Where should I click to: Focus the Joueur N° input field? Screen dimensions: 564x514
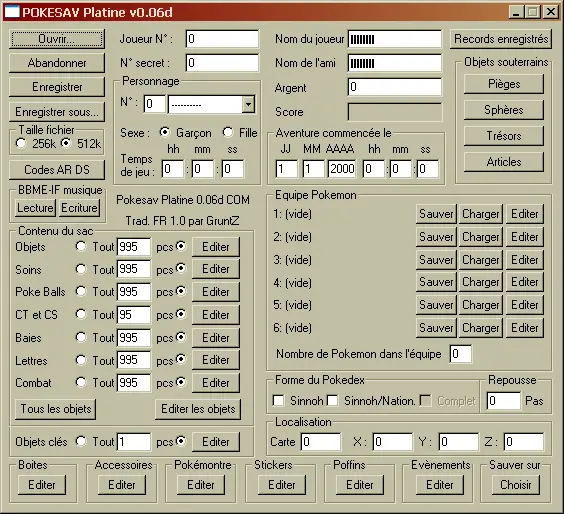click(222, 39)
